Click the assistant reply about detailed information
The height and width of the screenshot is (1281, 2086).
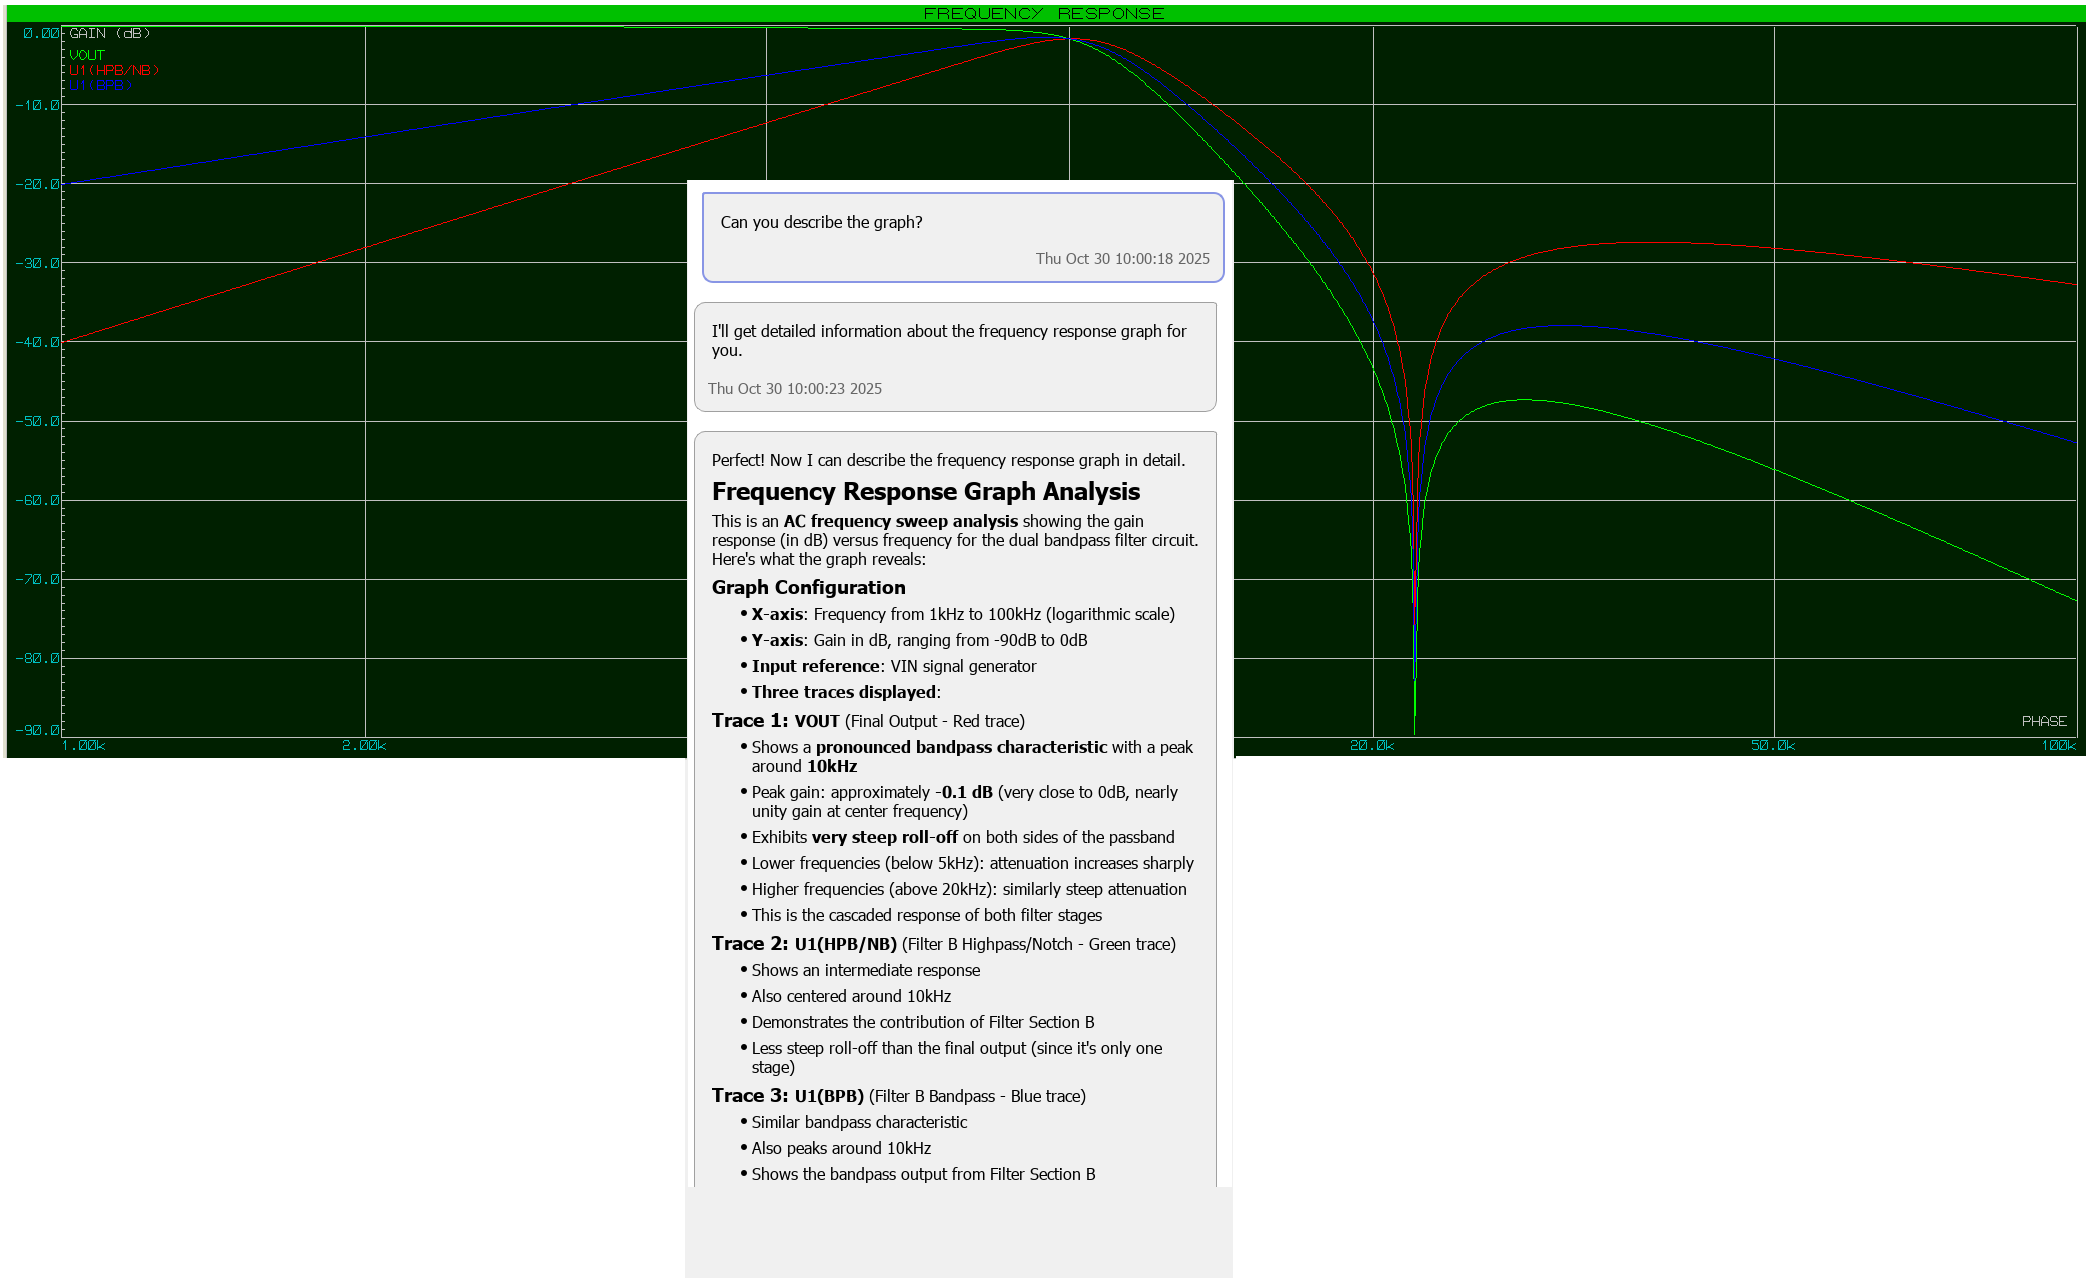pos(955,355)
